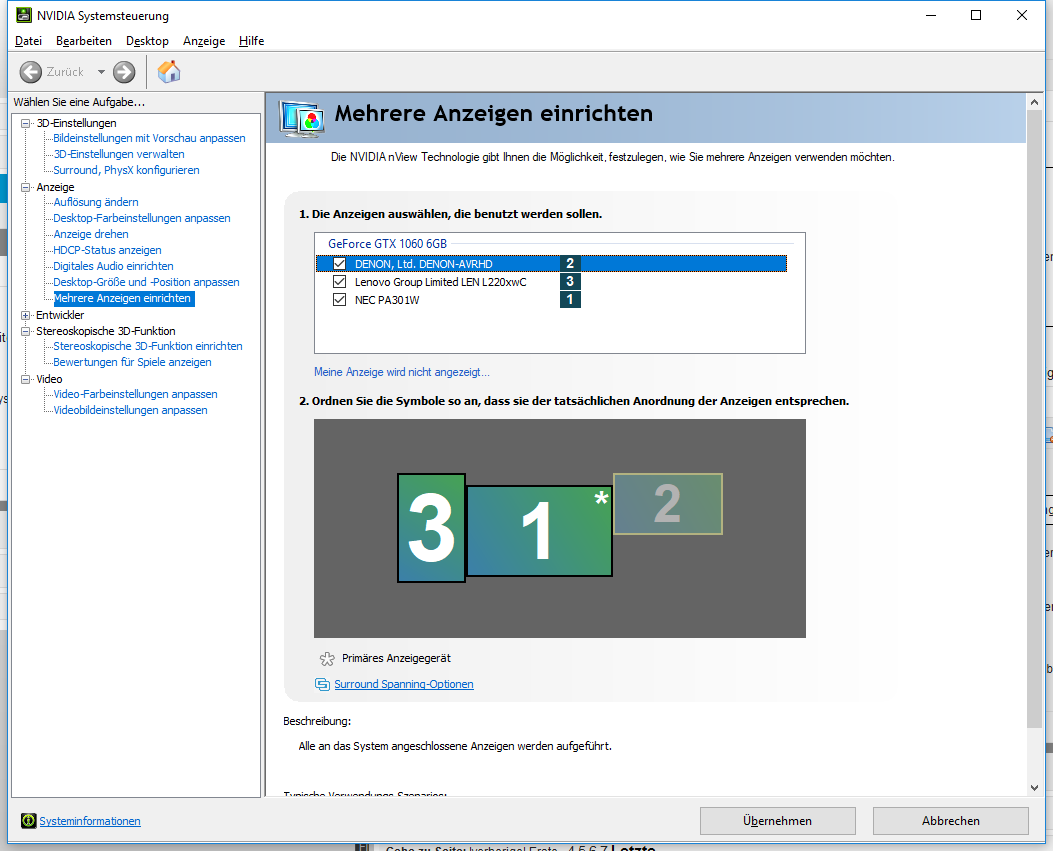The image size is (1053, 851).
Task: Open the Datei menu
Action: (x=28, y=41)
